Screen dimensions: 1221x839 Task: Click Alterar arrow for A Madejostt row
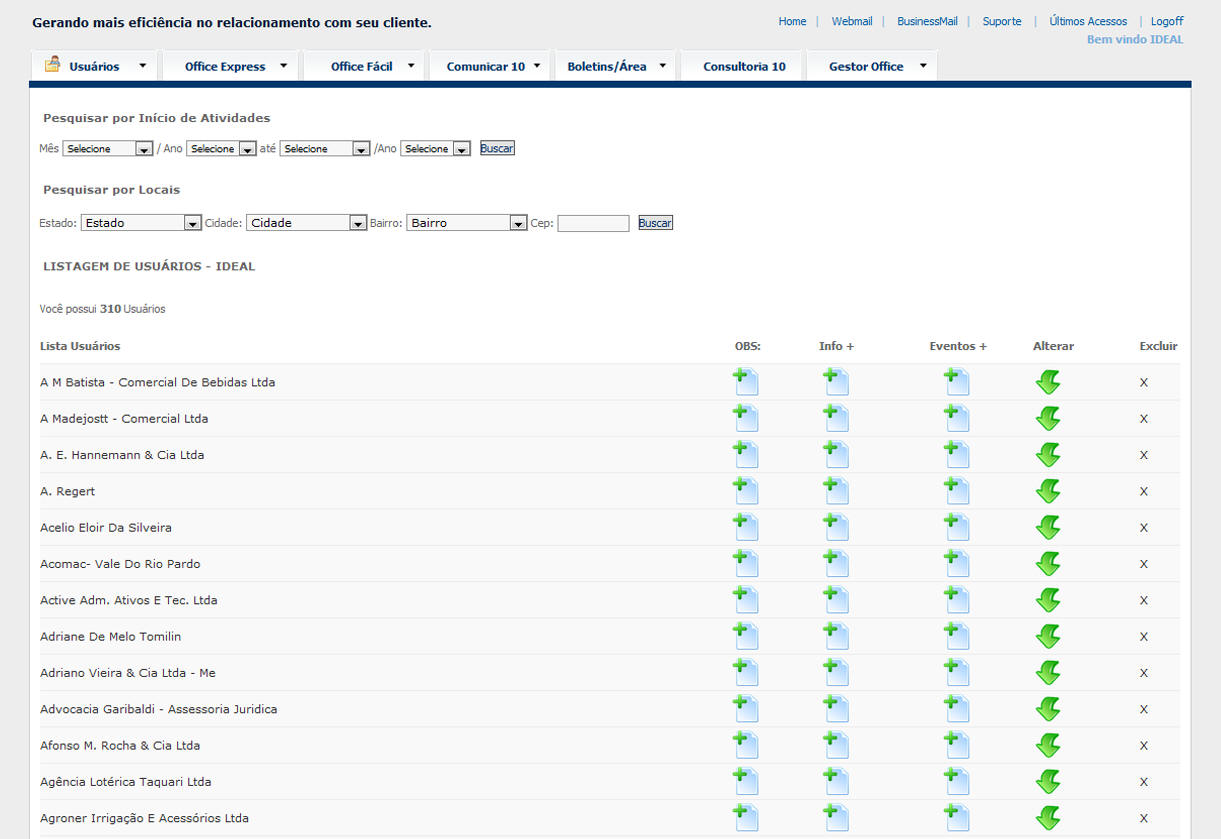1048,418
